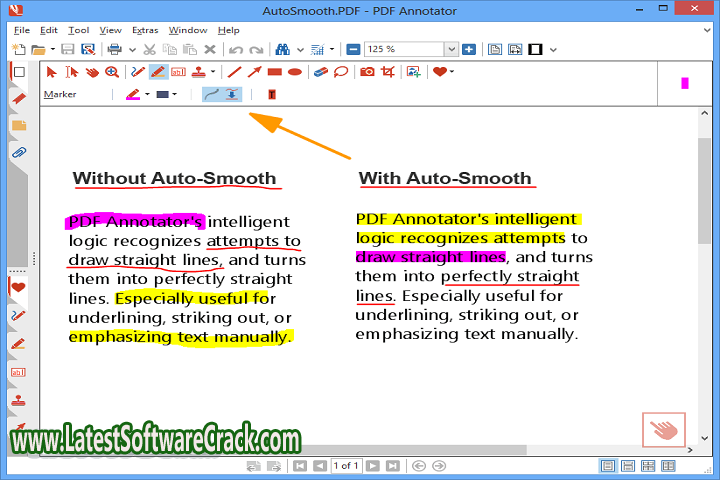Select the Pen drawing tool
The width and height of the screenshot is (720, 480).
(137, 72)
